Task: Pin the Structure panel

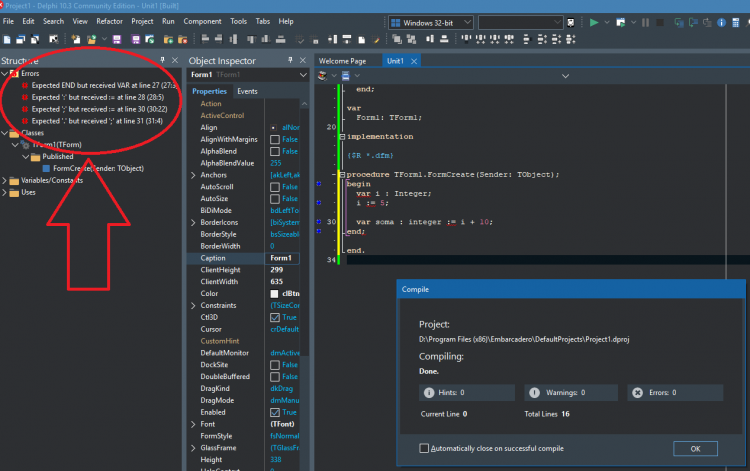Action: [x=162, y=60]
